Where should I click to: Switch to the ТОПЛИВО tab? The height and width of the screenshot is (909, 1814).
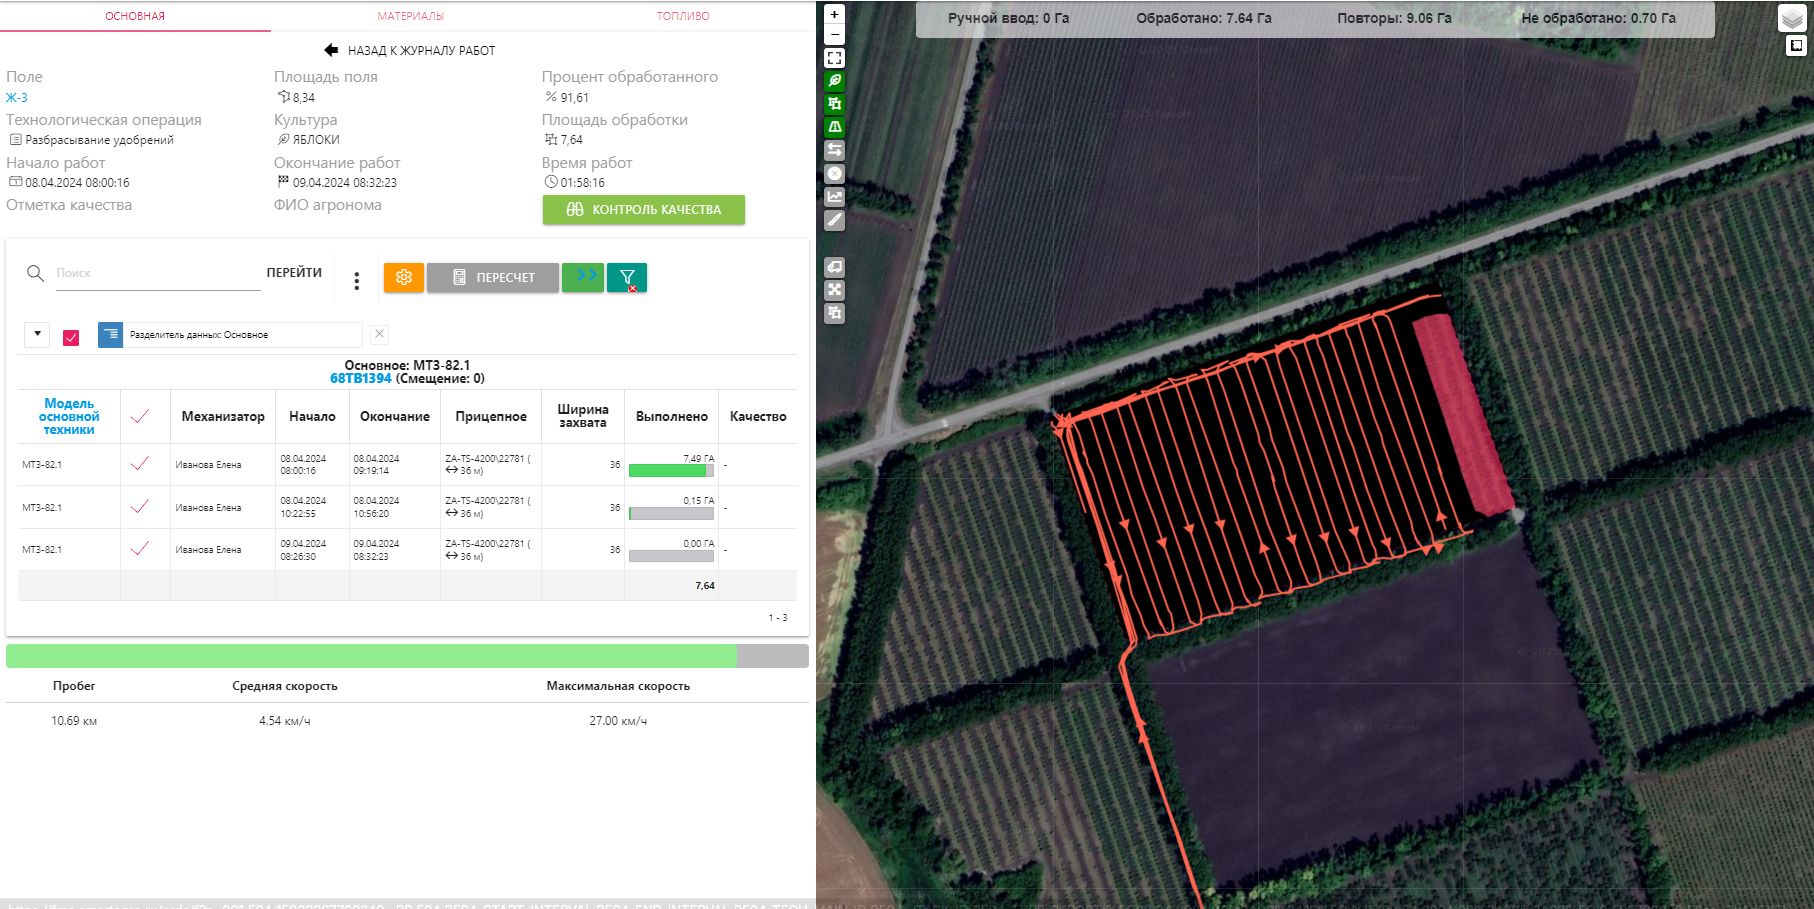pyautogui.click(x=683, y=16)
